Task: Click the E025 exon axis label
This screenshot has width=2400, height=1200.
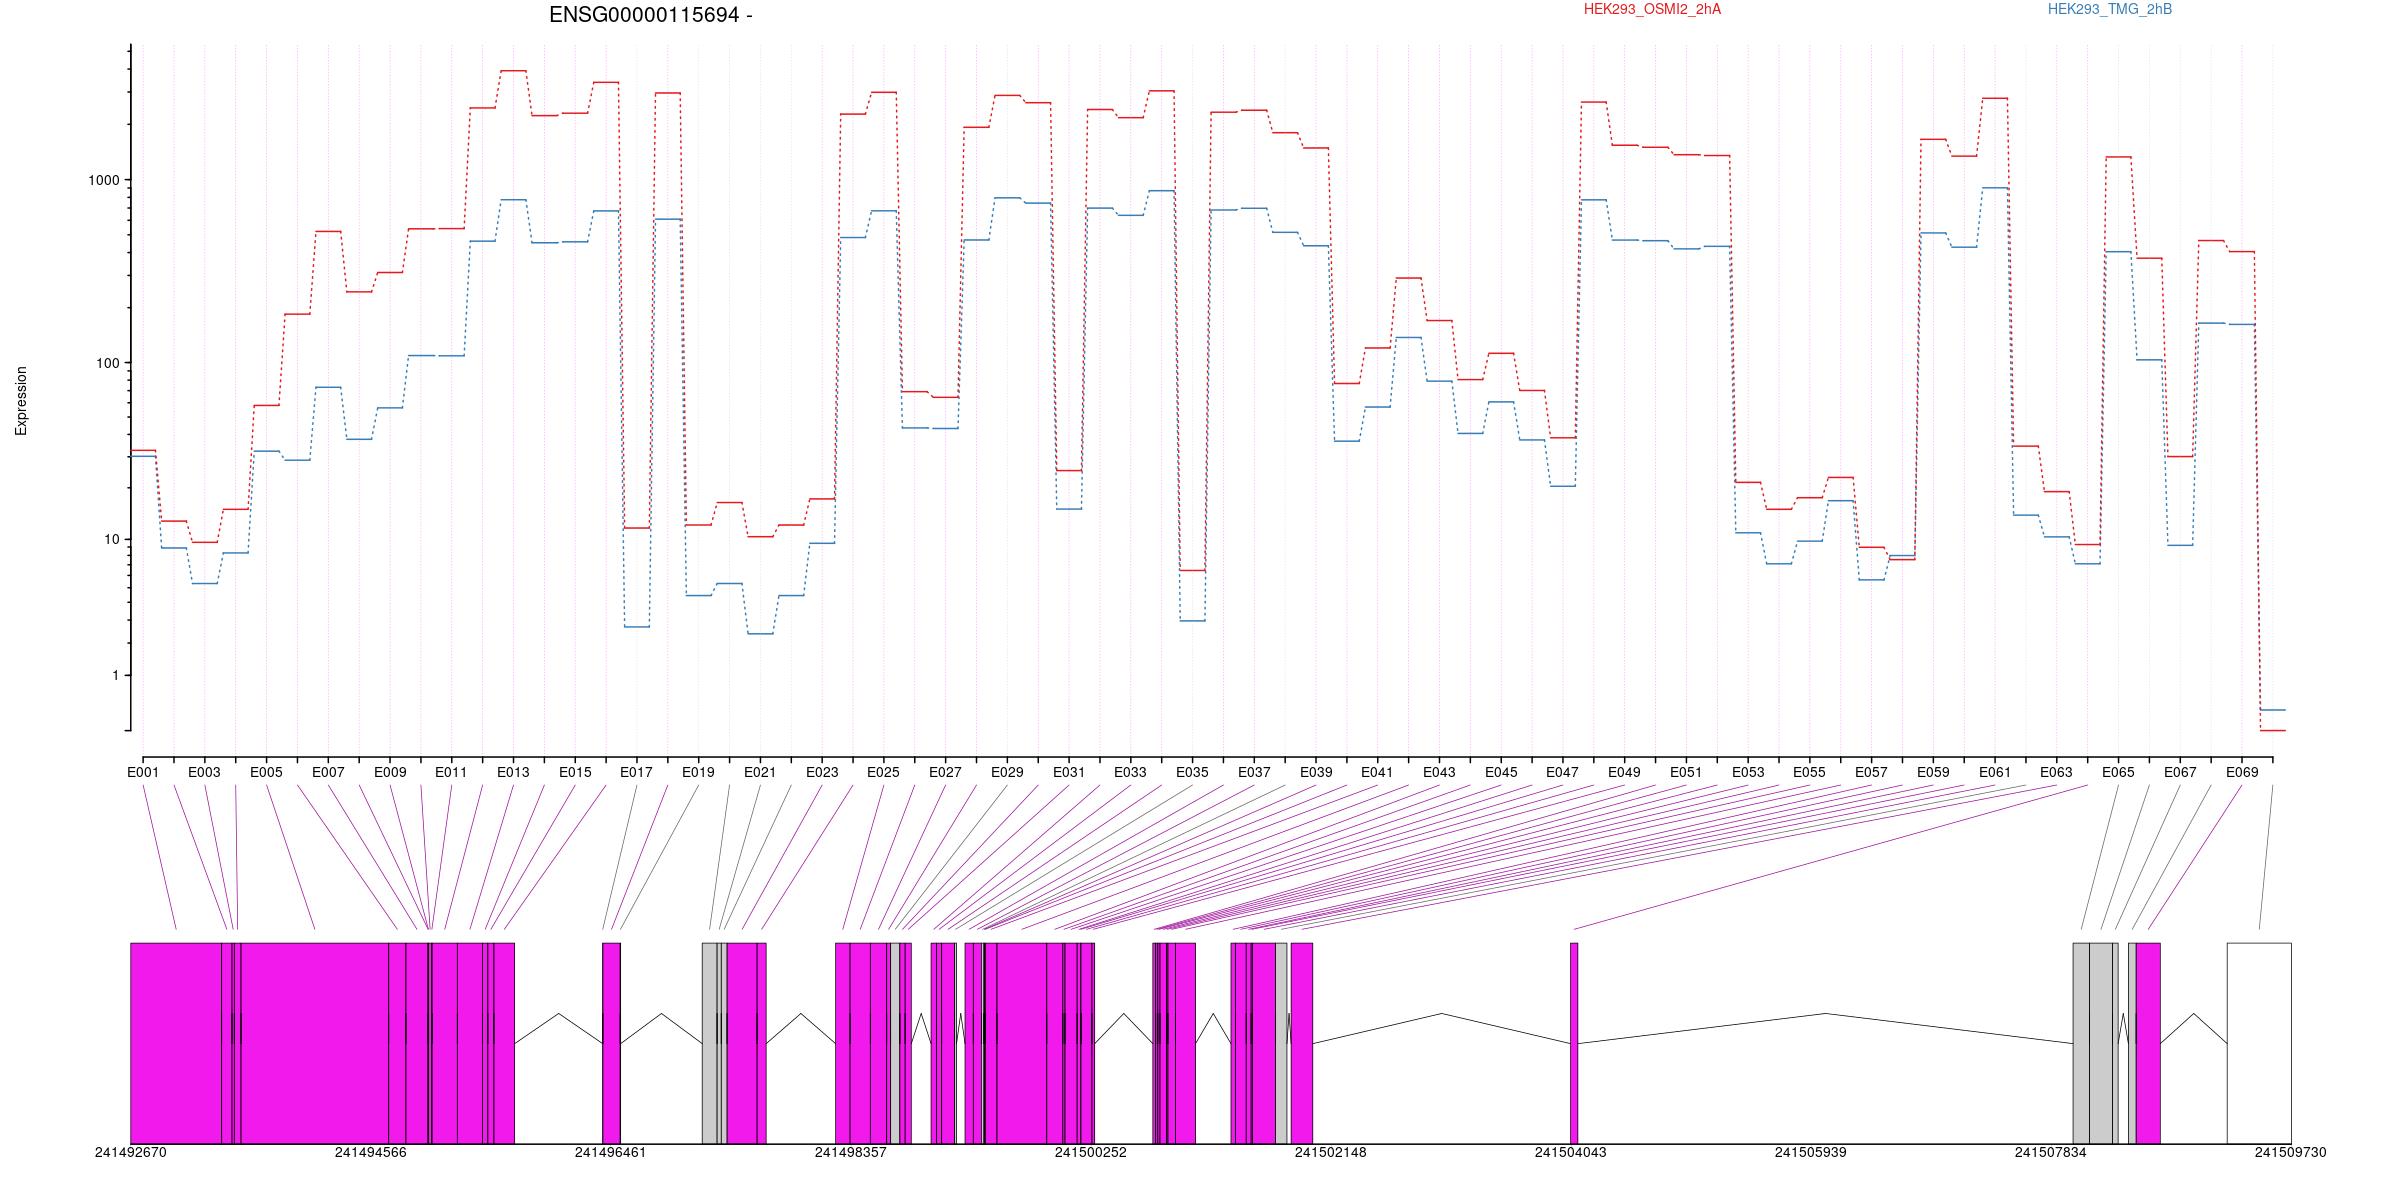Action: tap(883, 773)
